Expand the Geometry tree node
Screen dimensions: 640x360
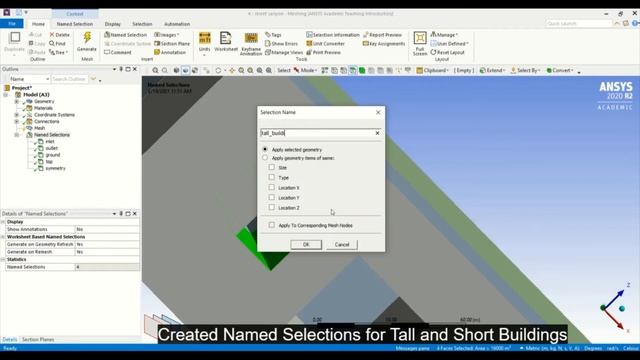pyautogui.click(x=16, y=101)
